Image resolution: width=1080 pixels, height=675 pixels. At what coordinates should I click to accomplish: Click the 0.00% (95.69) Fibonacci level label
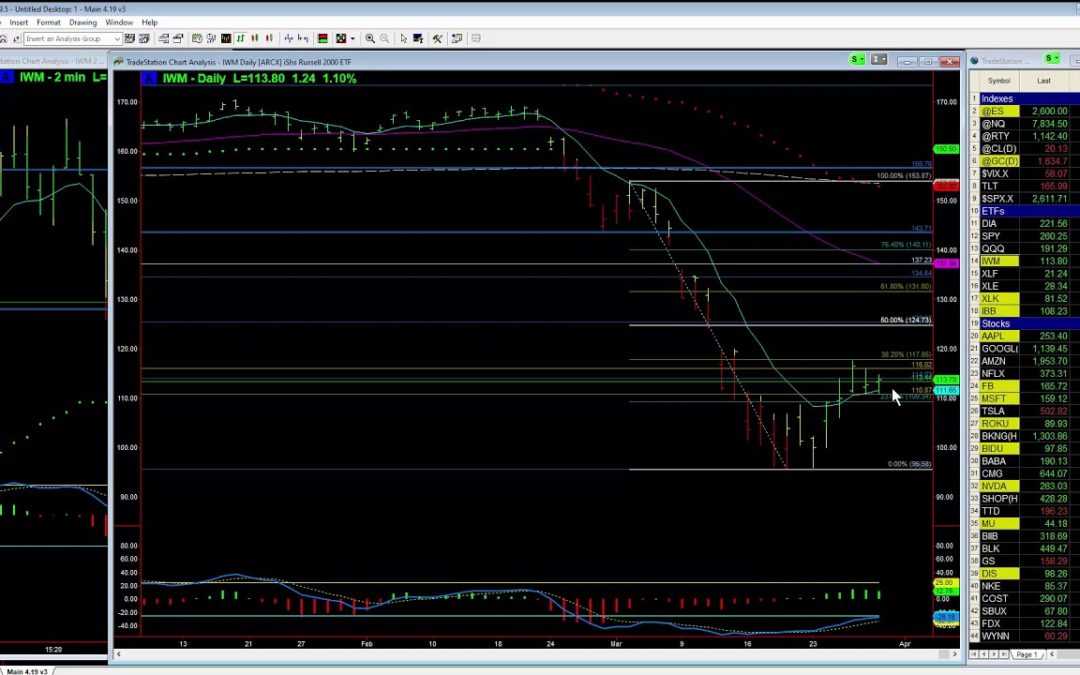[x=909, y=464]
